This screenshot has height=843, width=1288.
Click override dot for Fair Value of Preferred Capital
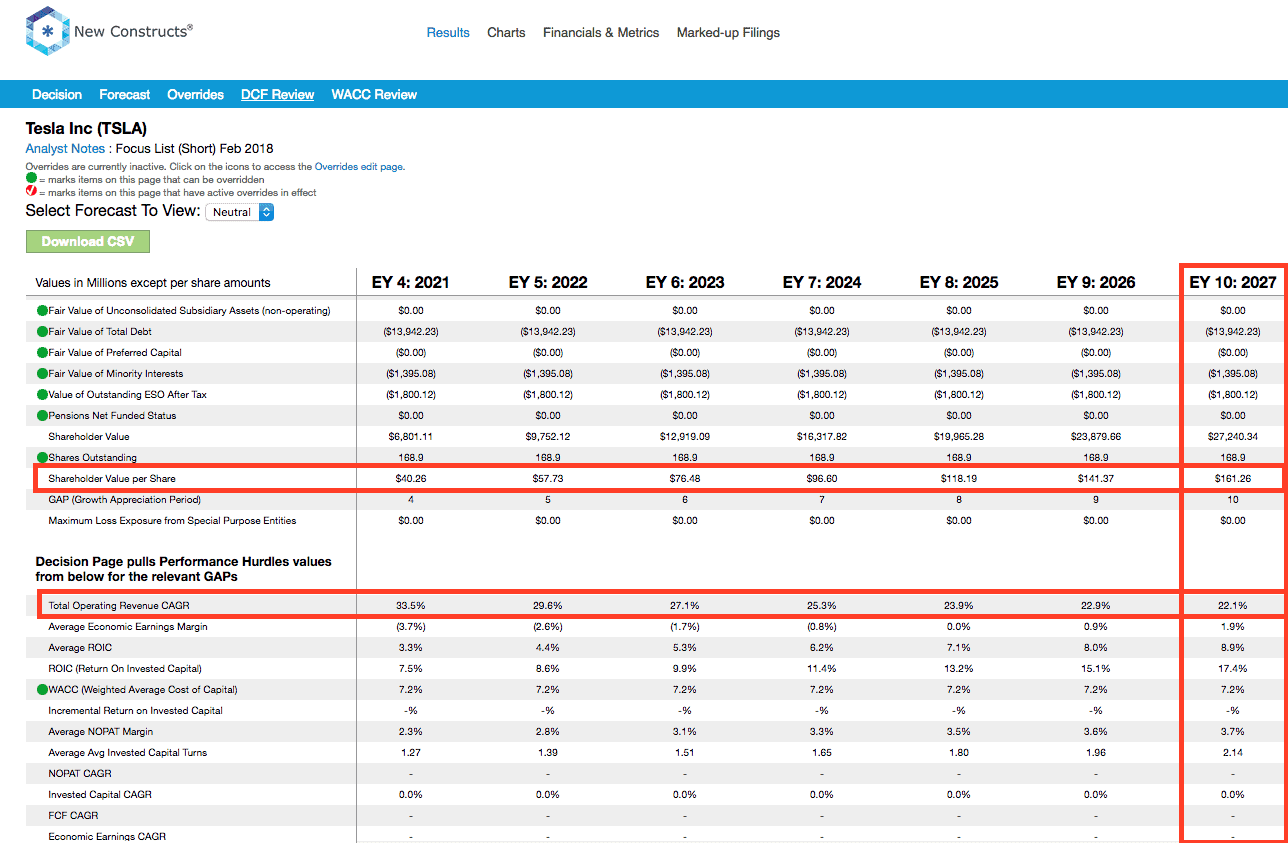point(42,352)
